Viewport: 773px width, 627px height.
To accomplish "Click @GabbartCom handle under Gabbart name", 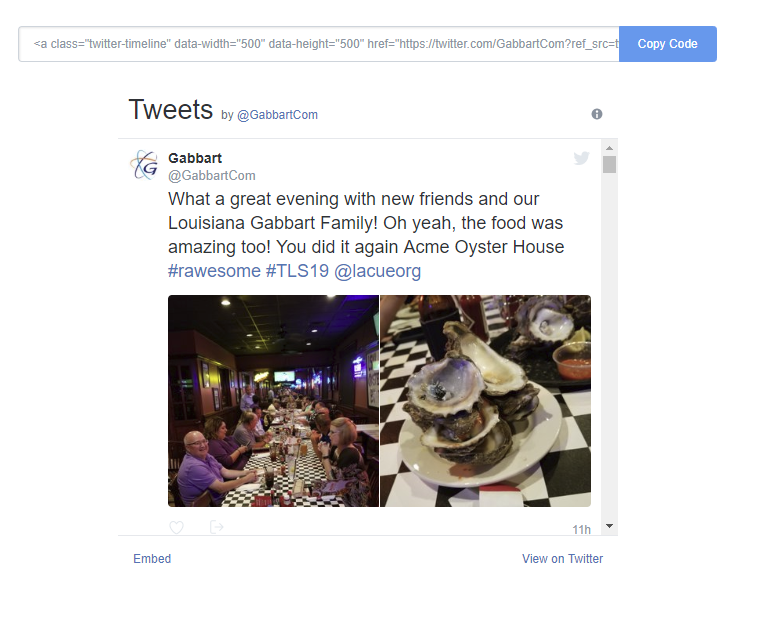I will [211, 175].
